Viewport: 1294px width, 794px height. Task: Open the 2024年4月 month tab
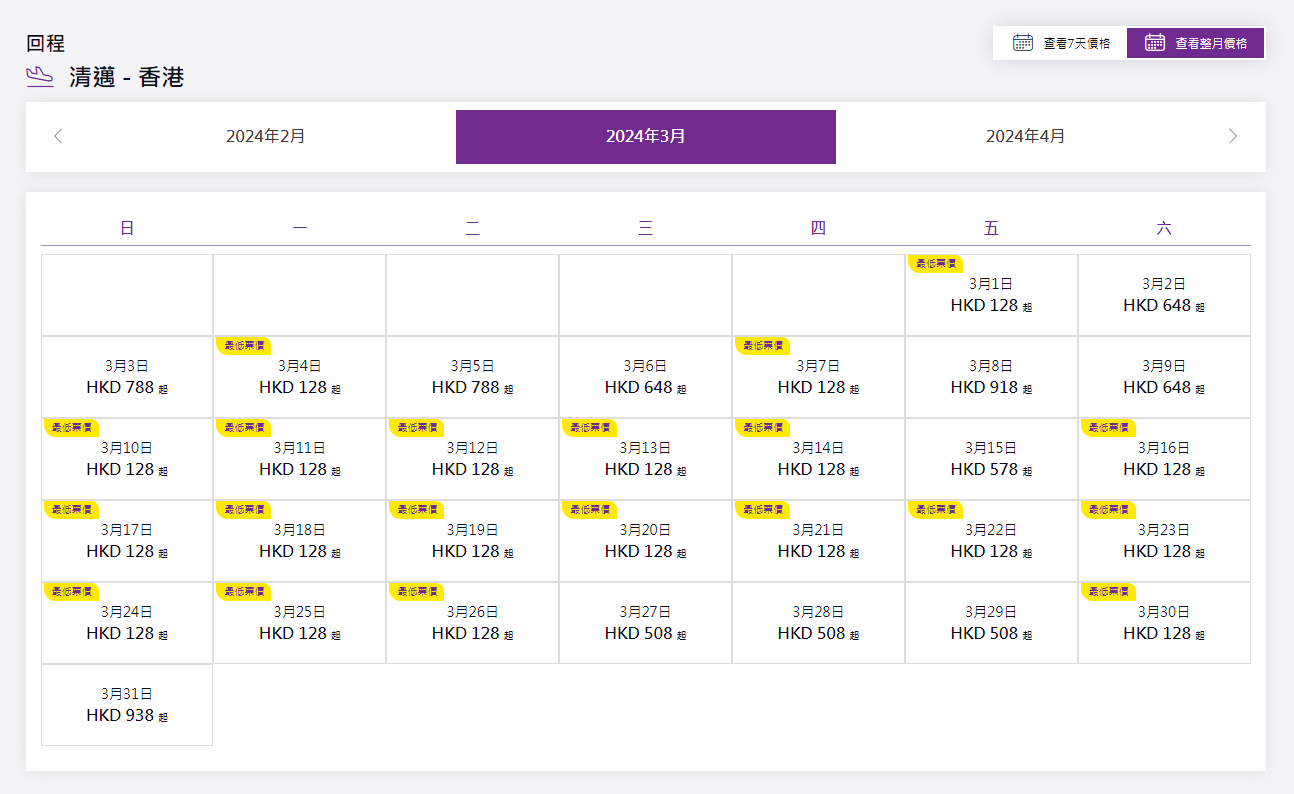pyautogui.click(x=1025, y=136)
